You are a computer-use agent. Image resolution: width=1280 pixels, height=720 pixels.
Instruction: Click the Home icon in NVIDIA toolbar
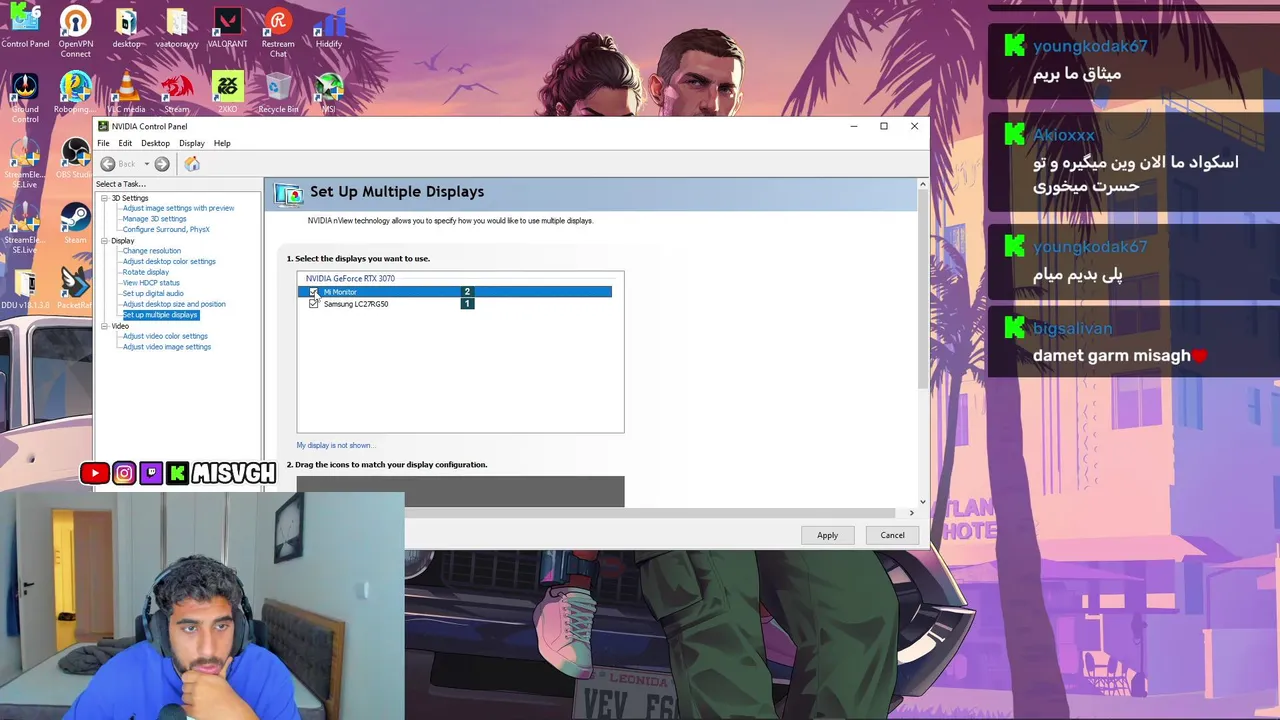192,164
